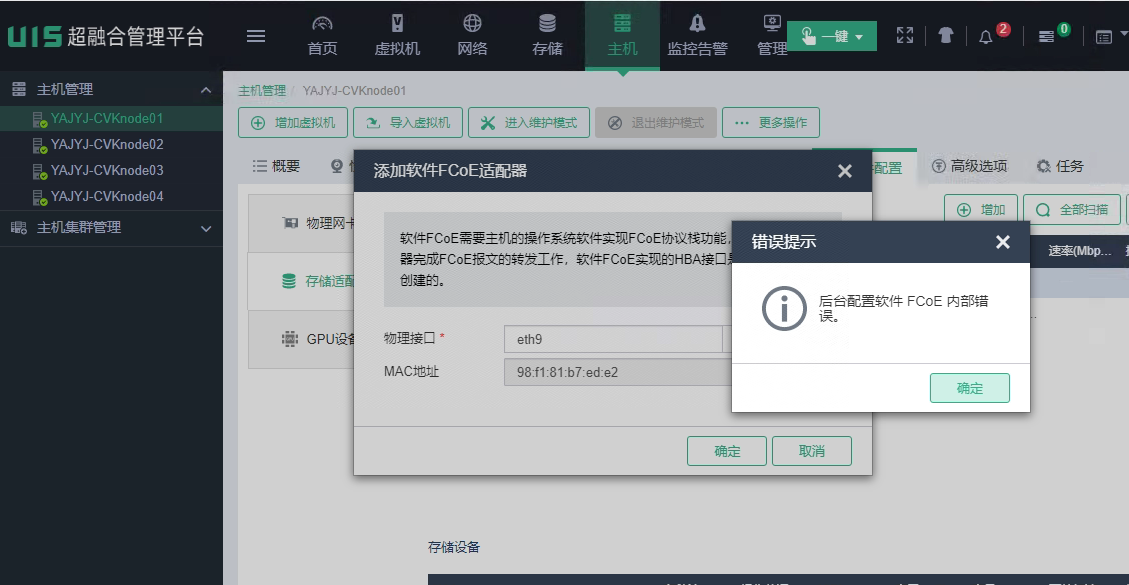Switch to the 任务 tab

[x=1060, y=166]
